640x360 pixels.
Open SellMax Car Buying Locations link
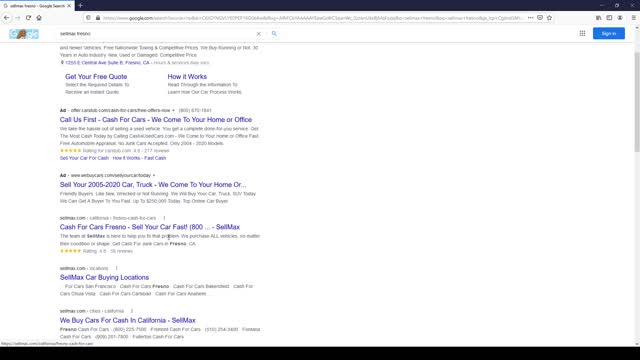point(104,277)
